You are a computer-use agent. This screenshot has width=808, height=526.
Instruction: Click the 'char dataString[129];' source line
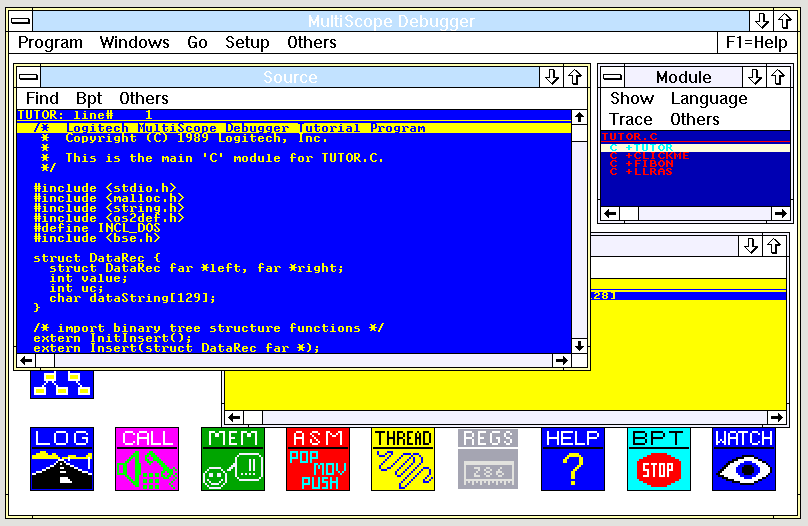(x=132, y=298)
